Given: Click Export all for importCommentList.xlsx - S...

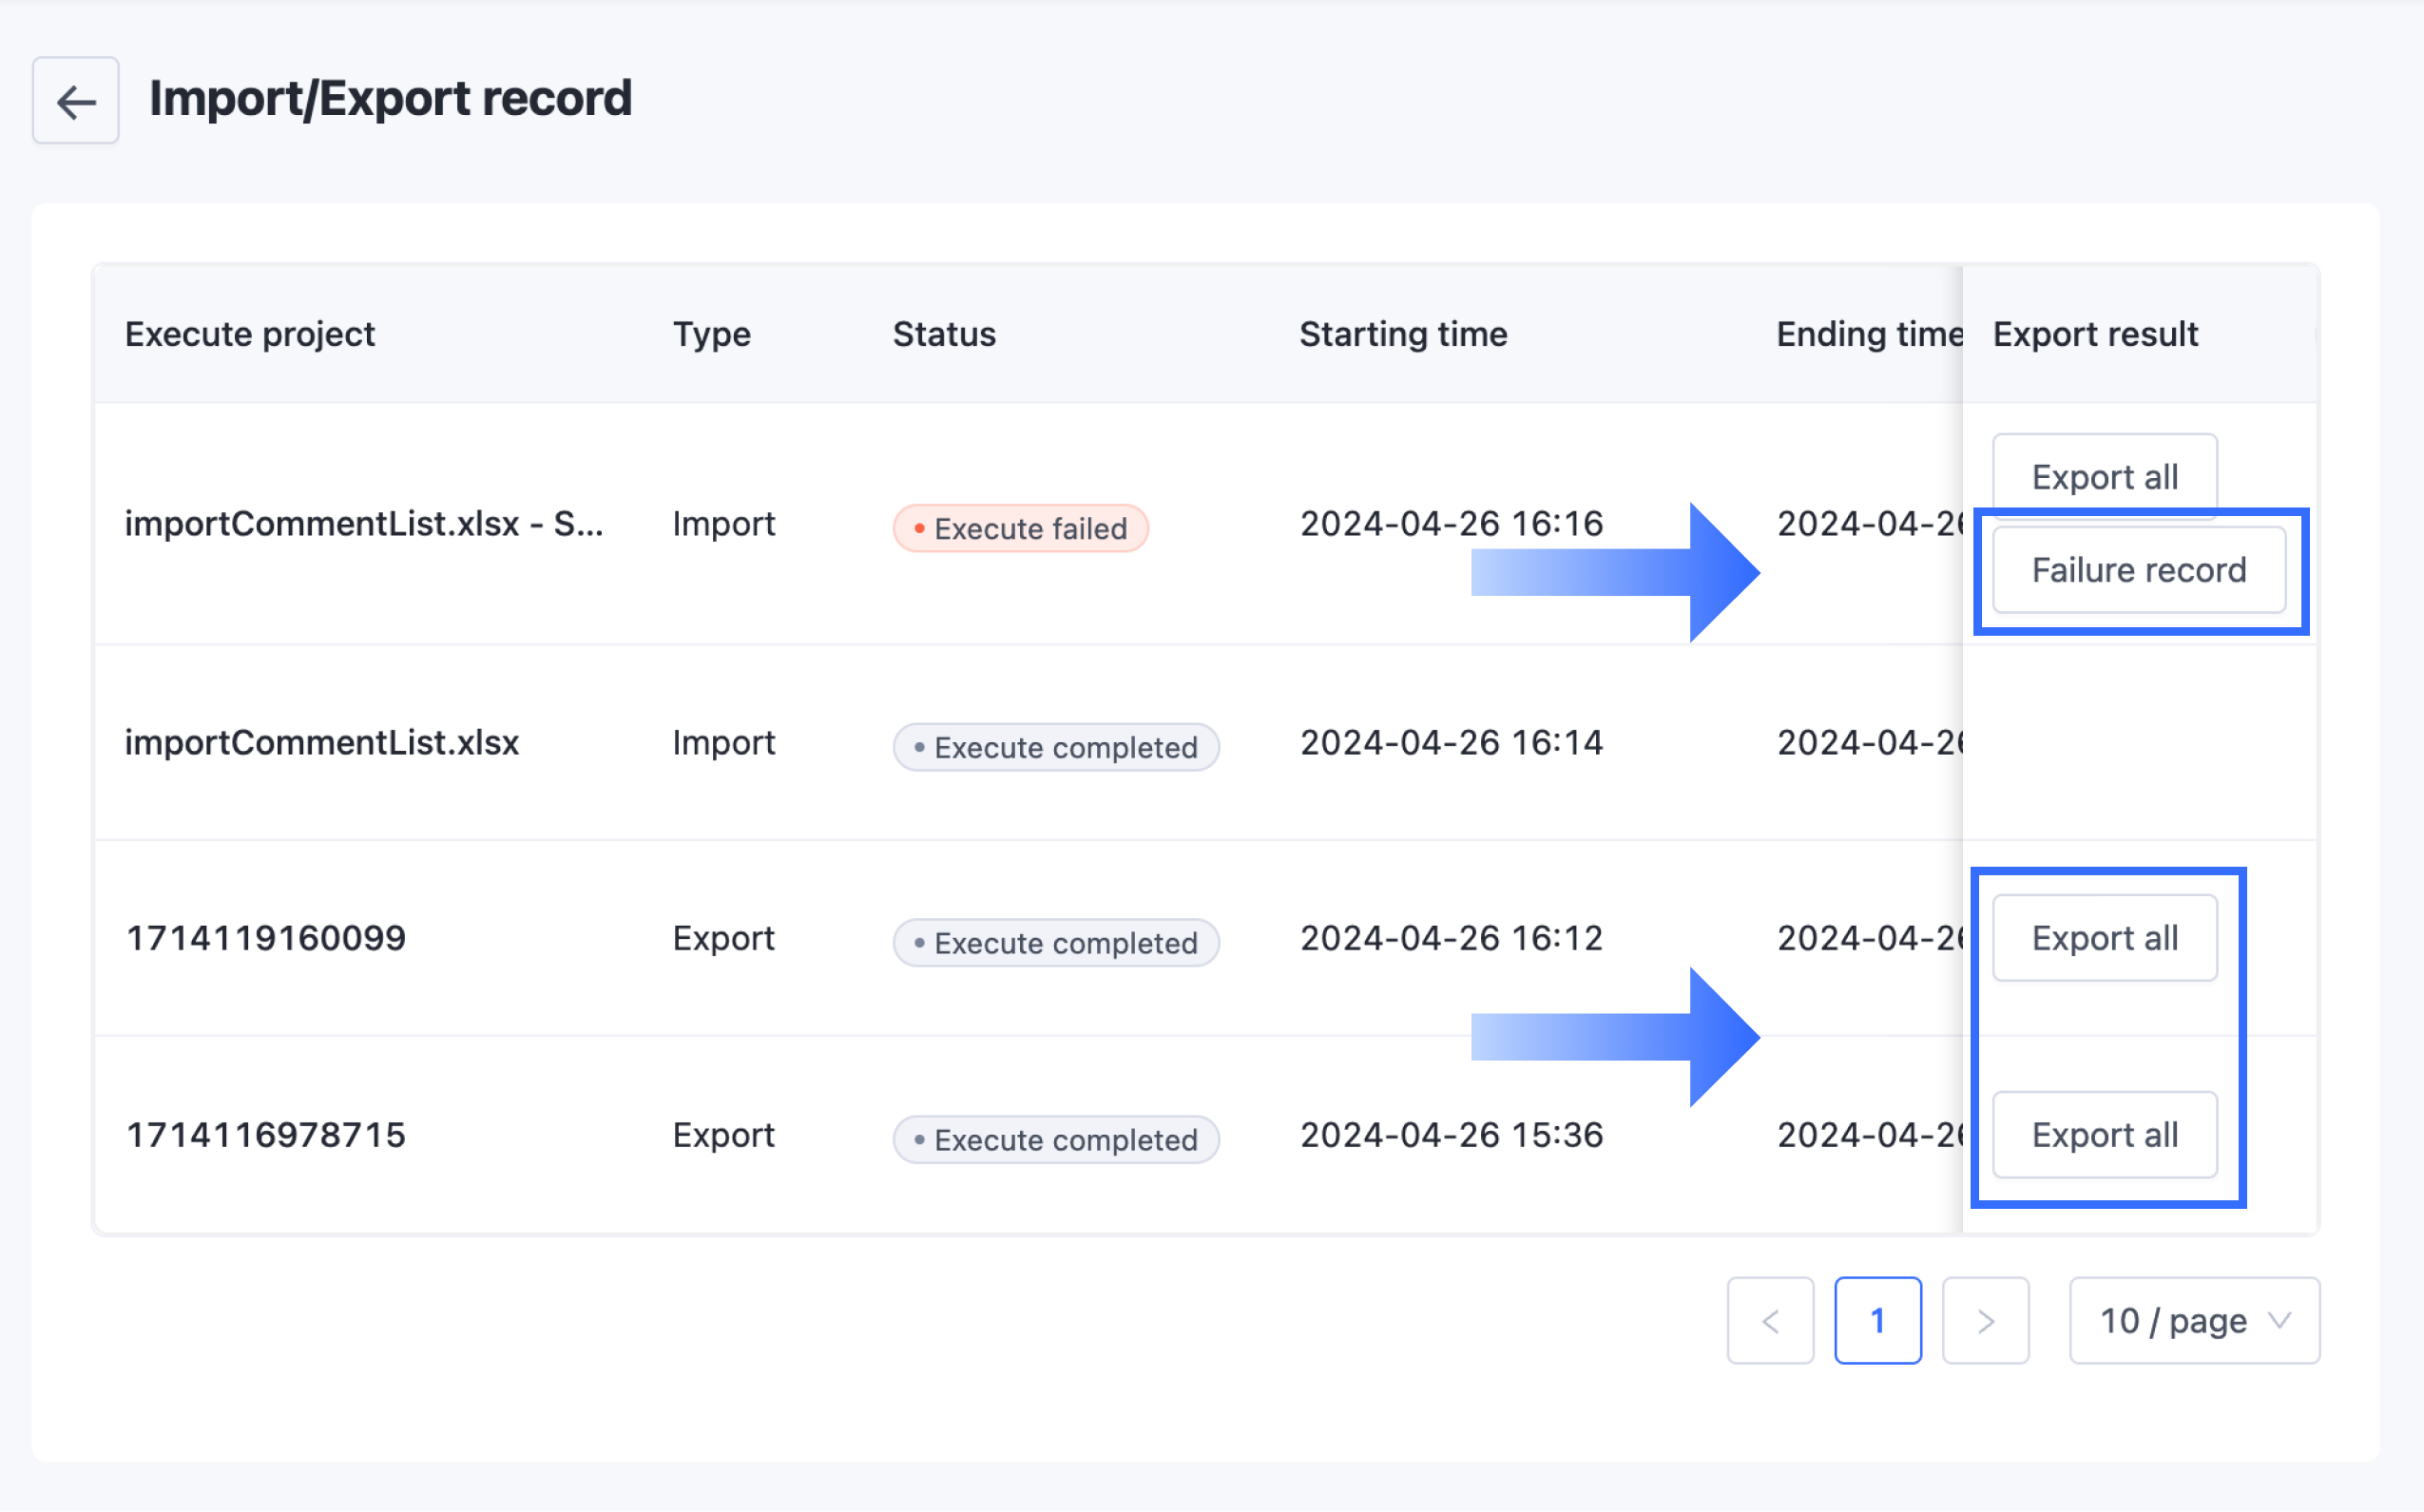Looking at the screenshot, I should pyautogui.click(x=2104, y=476).
